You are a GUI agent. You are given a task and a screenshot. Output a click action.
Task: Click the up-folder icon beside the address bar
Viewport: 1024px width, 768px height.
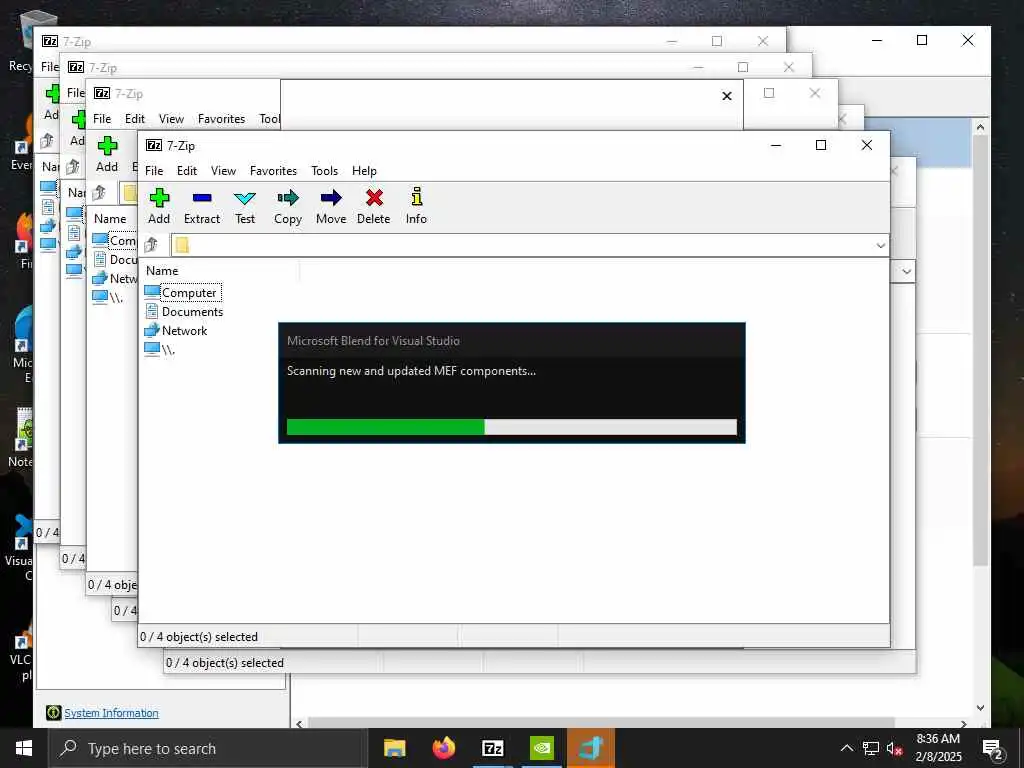point(152,245)
